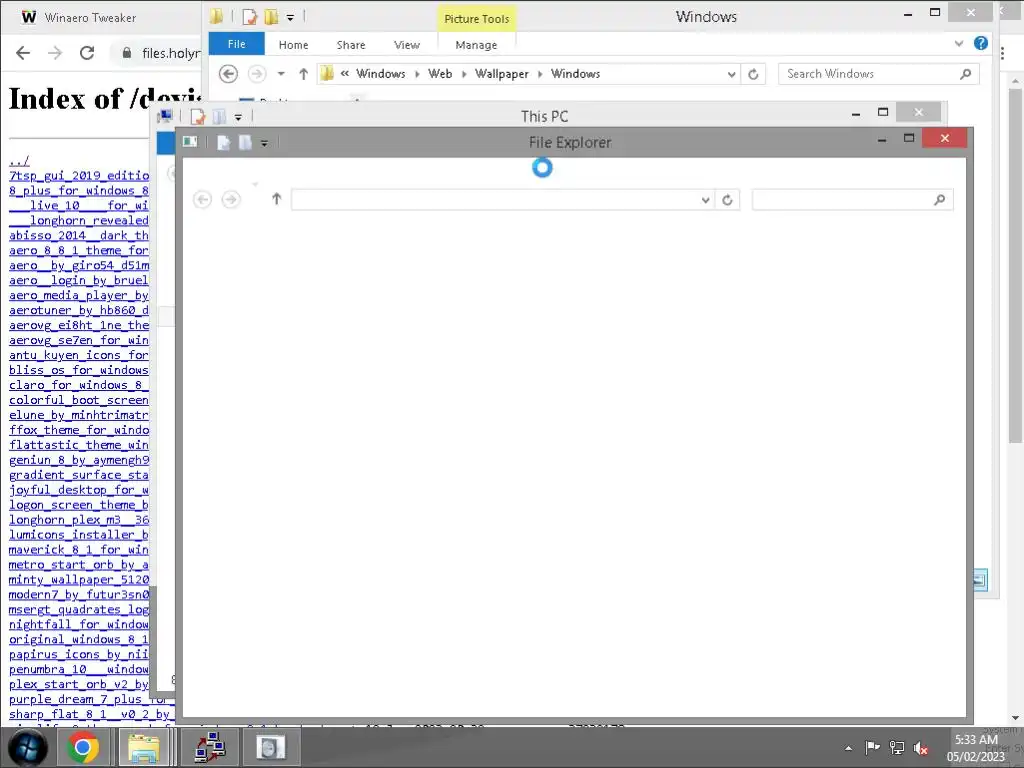Open the Manage tab under Picture Tools
Viewport: 1024px width, 768px height.
(476, 44)
